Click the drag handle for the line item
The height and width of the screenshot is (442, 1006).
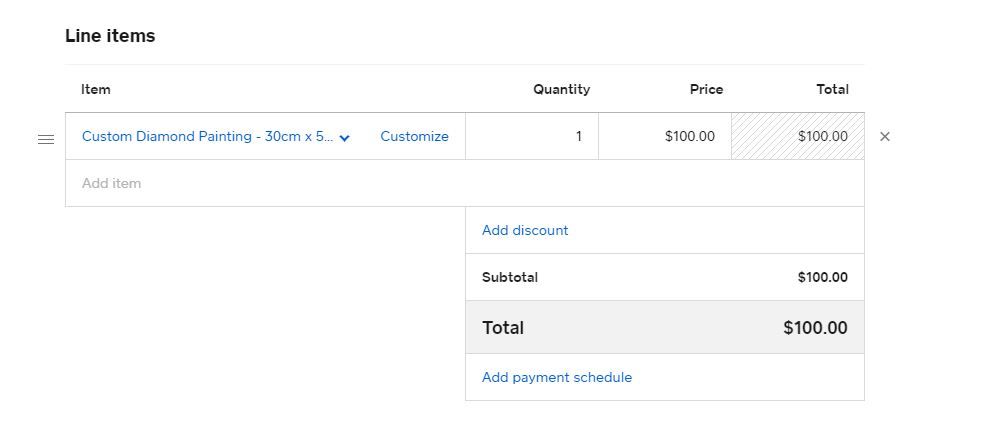[45, 138]
